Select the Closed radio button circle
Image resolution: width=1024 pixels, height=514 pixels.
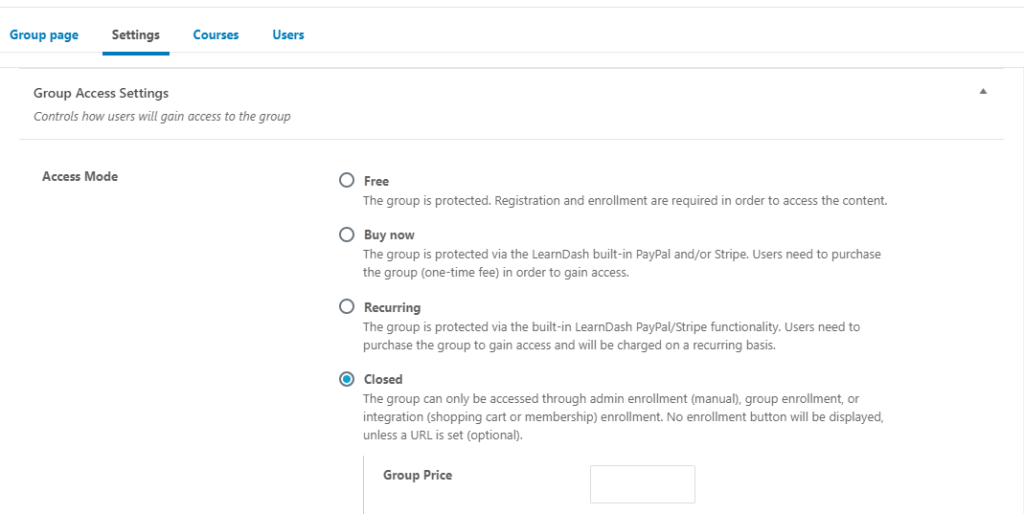(x=347, y=379)
